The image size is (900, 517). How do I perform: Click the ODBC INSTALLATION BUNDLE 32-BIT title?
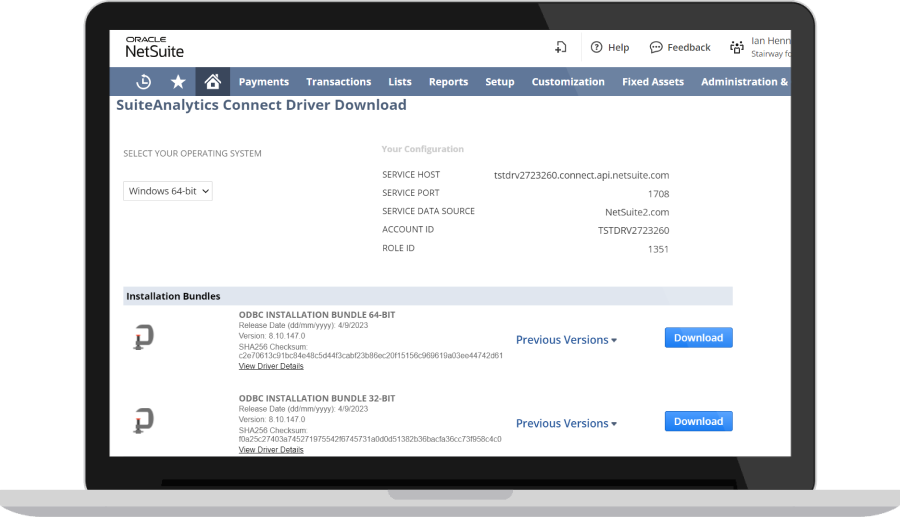pyautogui.click(x=317, y=398)
